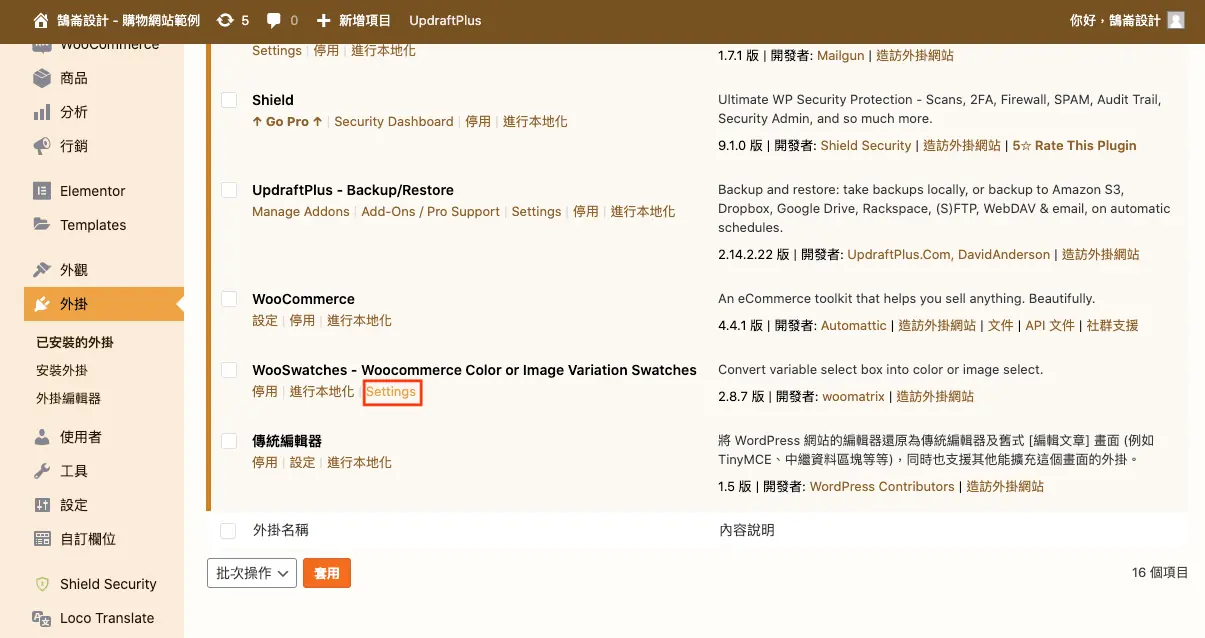
Task: Open 已安裝的外掛 submenu item
Action: [75, 342]
